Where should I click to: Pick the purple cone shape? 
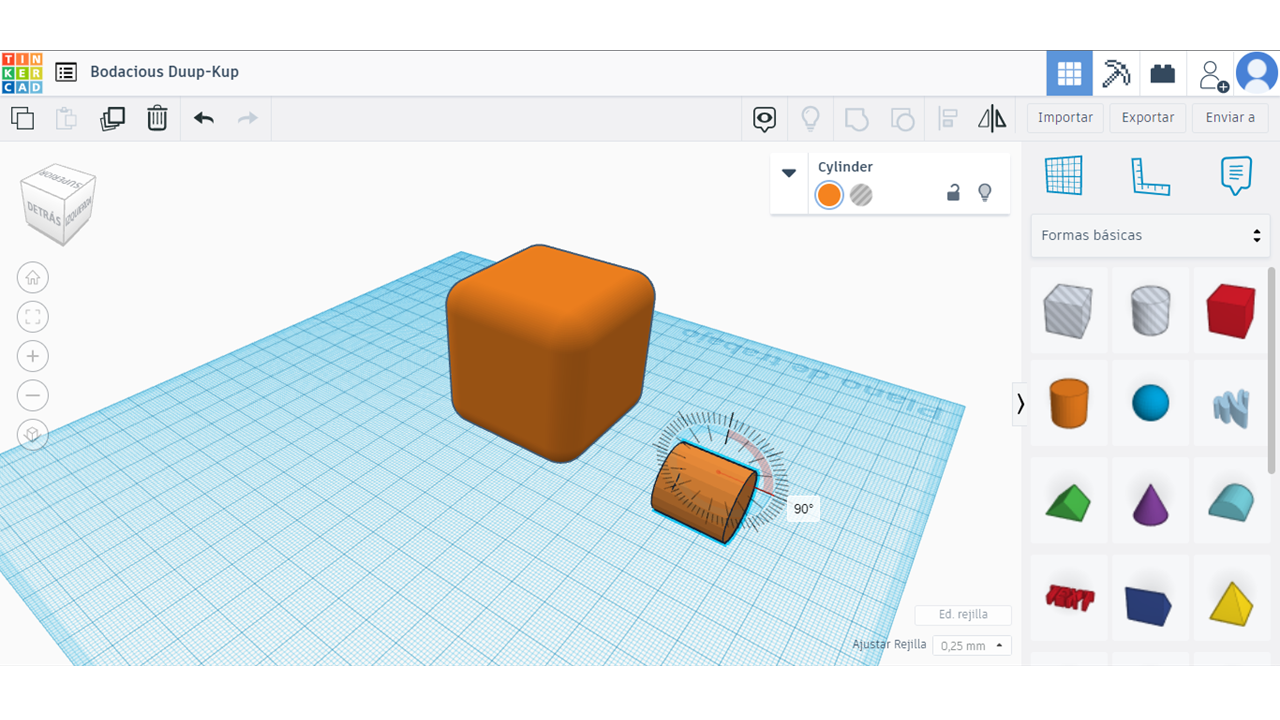click(1150, 501)
